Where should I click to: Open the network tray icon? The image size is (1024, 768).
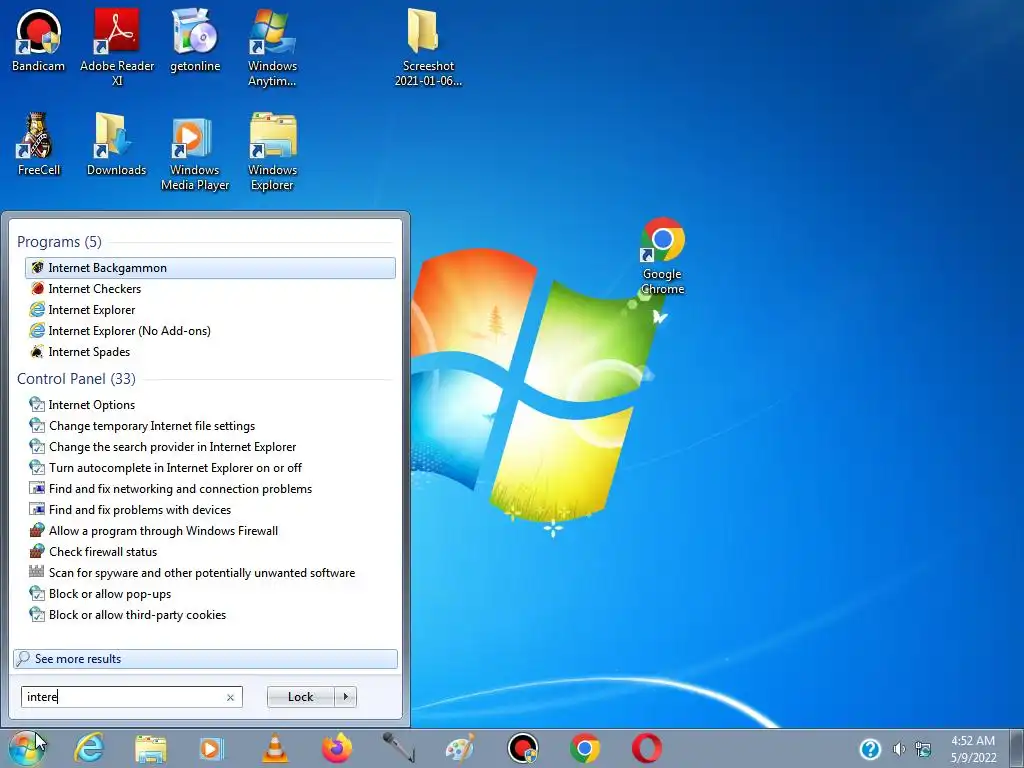(x=923, y=749)
